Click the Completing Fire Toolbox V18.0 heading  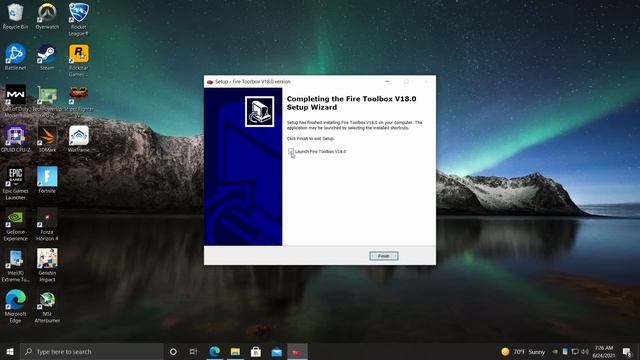click(x=351, y=103)
